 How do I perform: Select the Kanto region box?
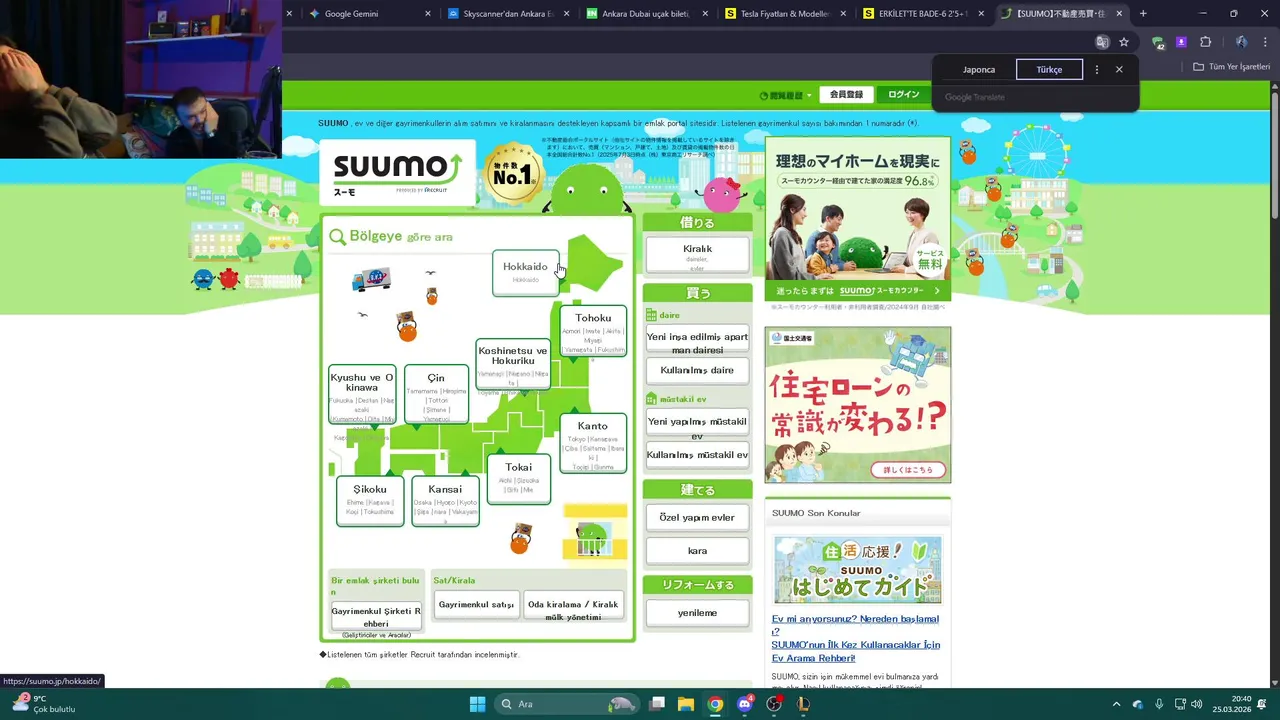593,443
